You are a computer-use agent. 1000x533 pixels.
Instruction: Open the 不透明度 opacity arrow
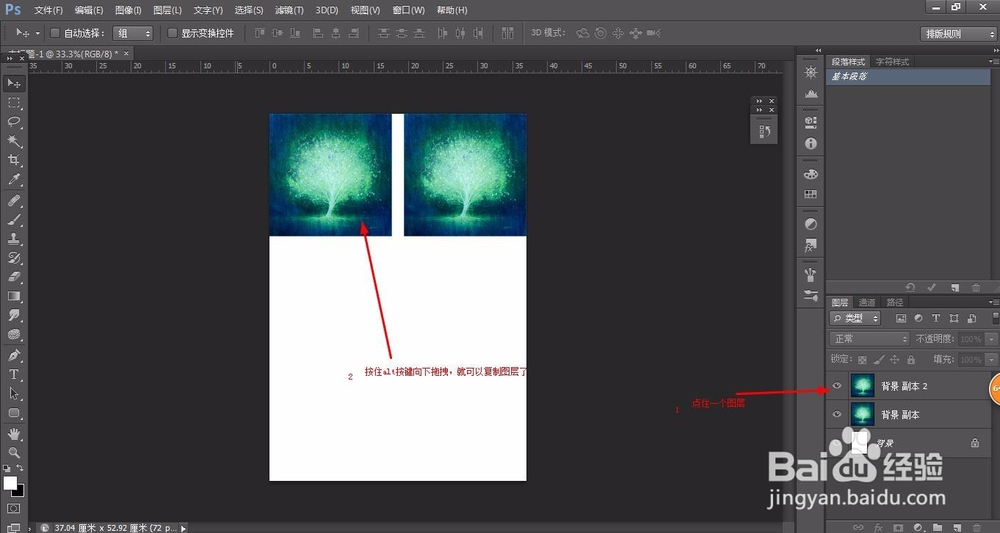coord(990,339)
